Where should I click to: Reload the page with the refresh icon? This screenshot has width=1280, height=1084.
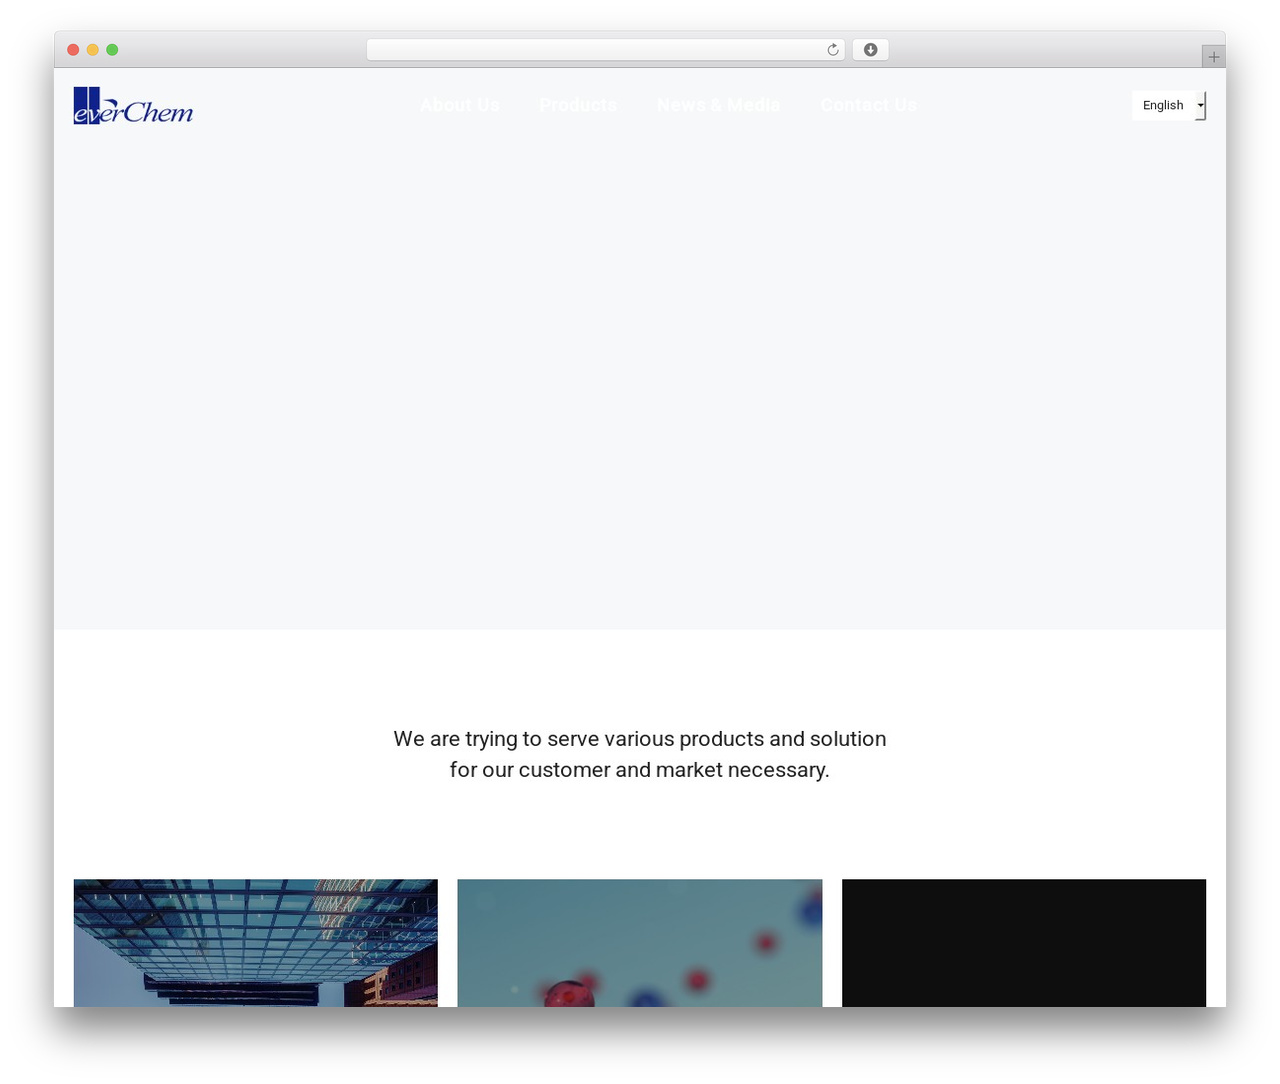tap(832, 50)
